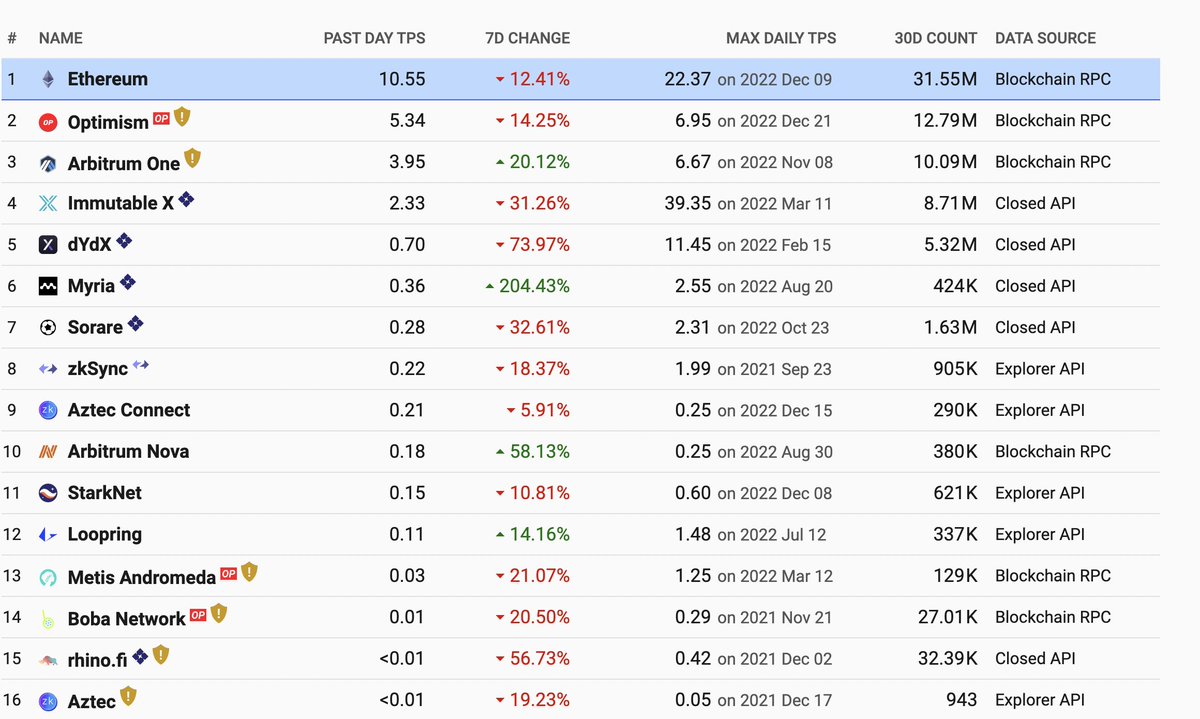Click Ethereum's 10.55 past day TPS value
This screenshot has height=719, width=1200.
(402, 79)
